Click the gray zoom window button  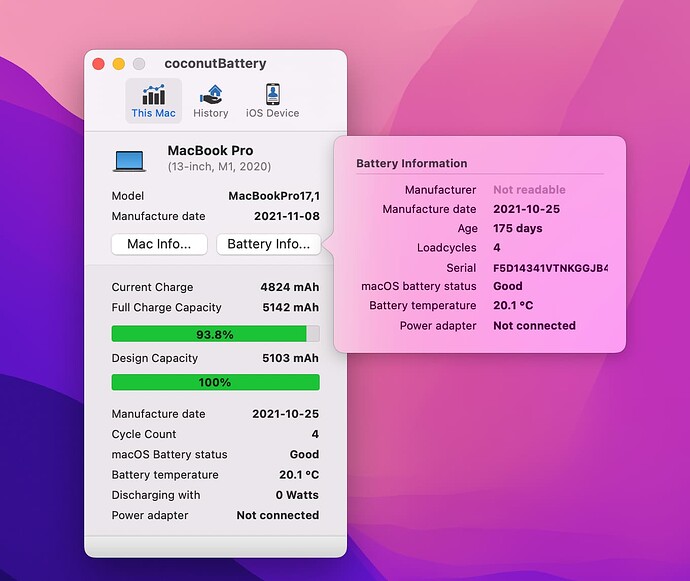(139, 64)
